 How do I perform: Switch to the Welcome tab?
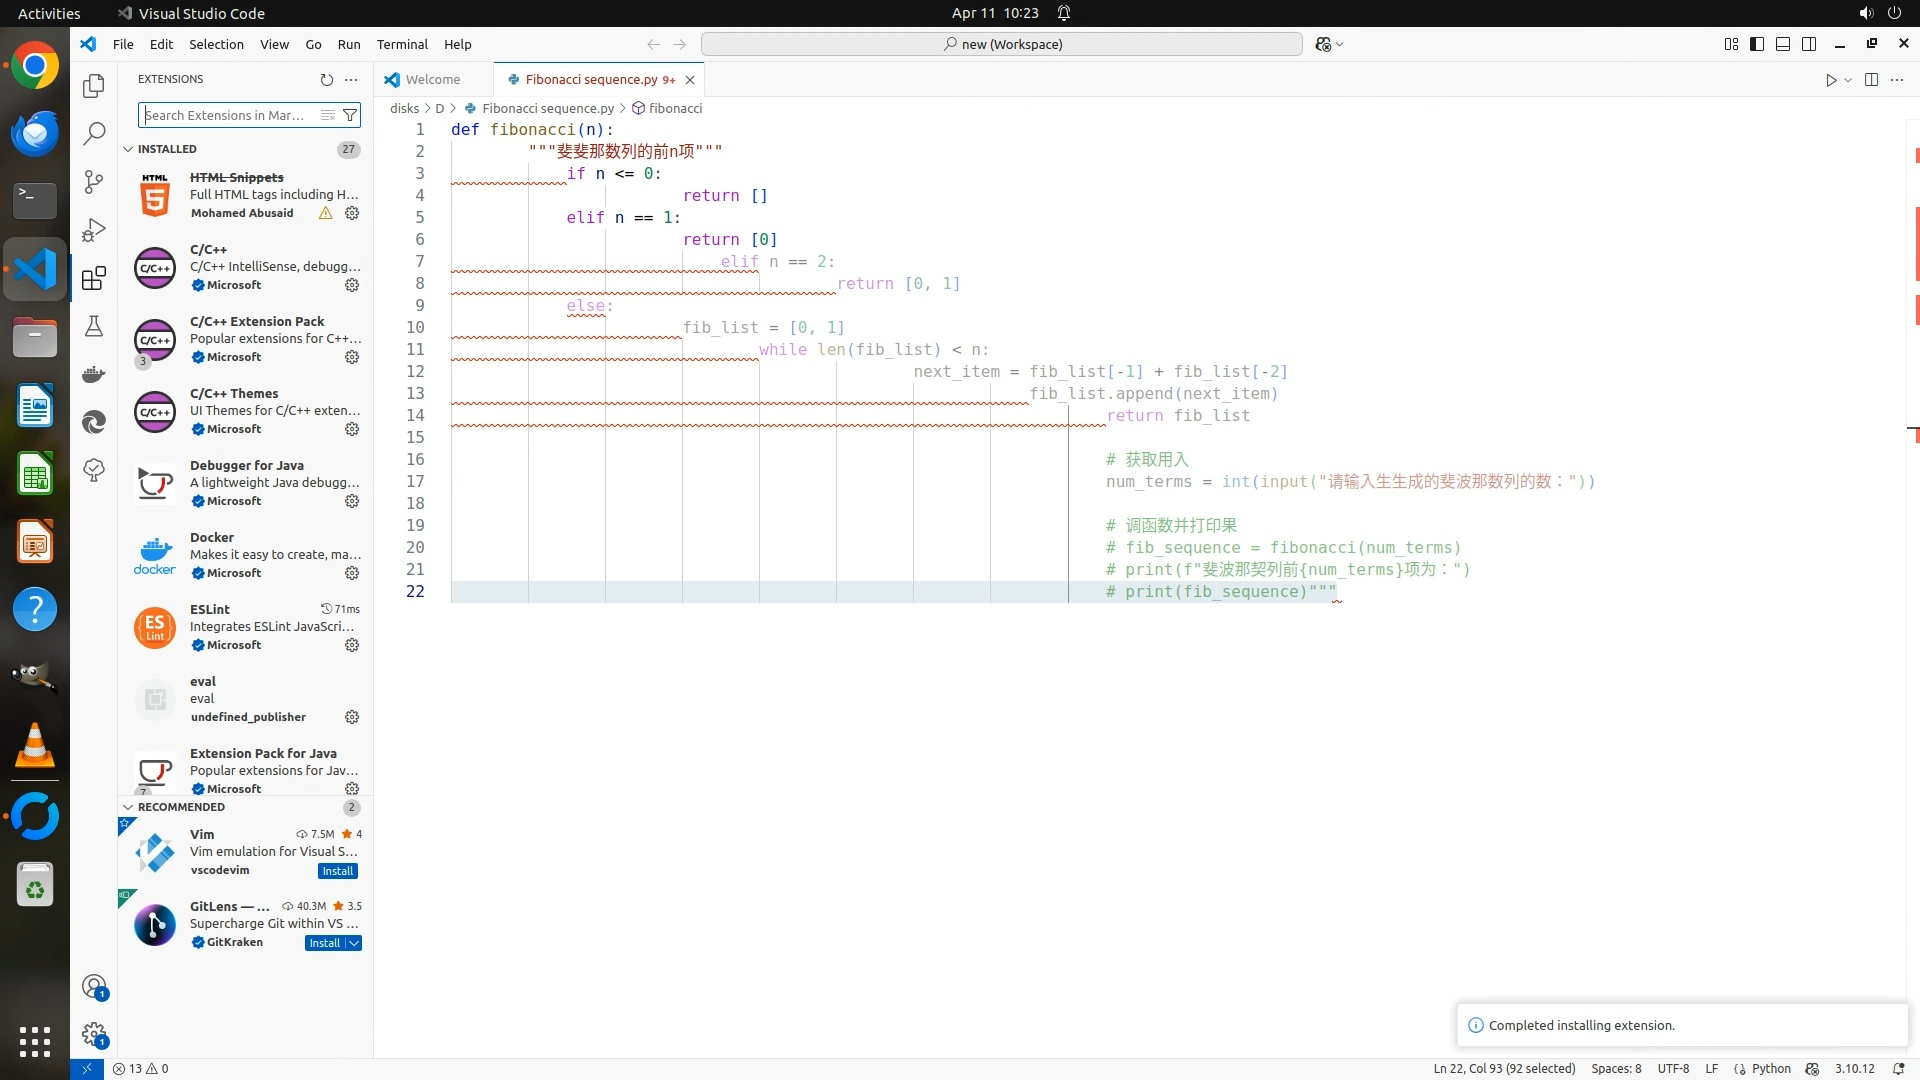432,79
